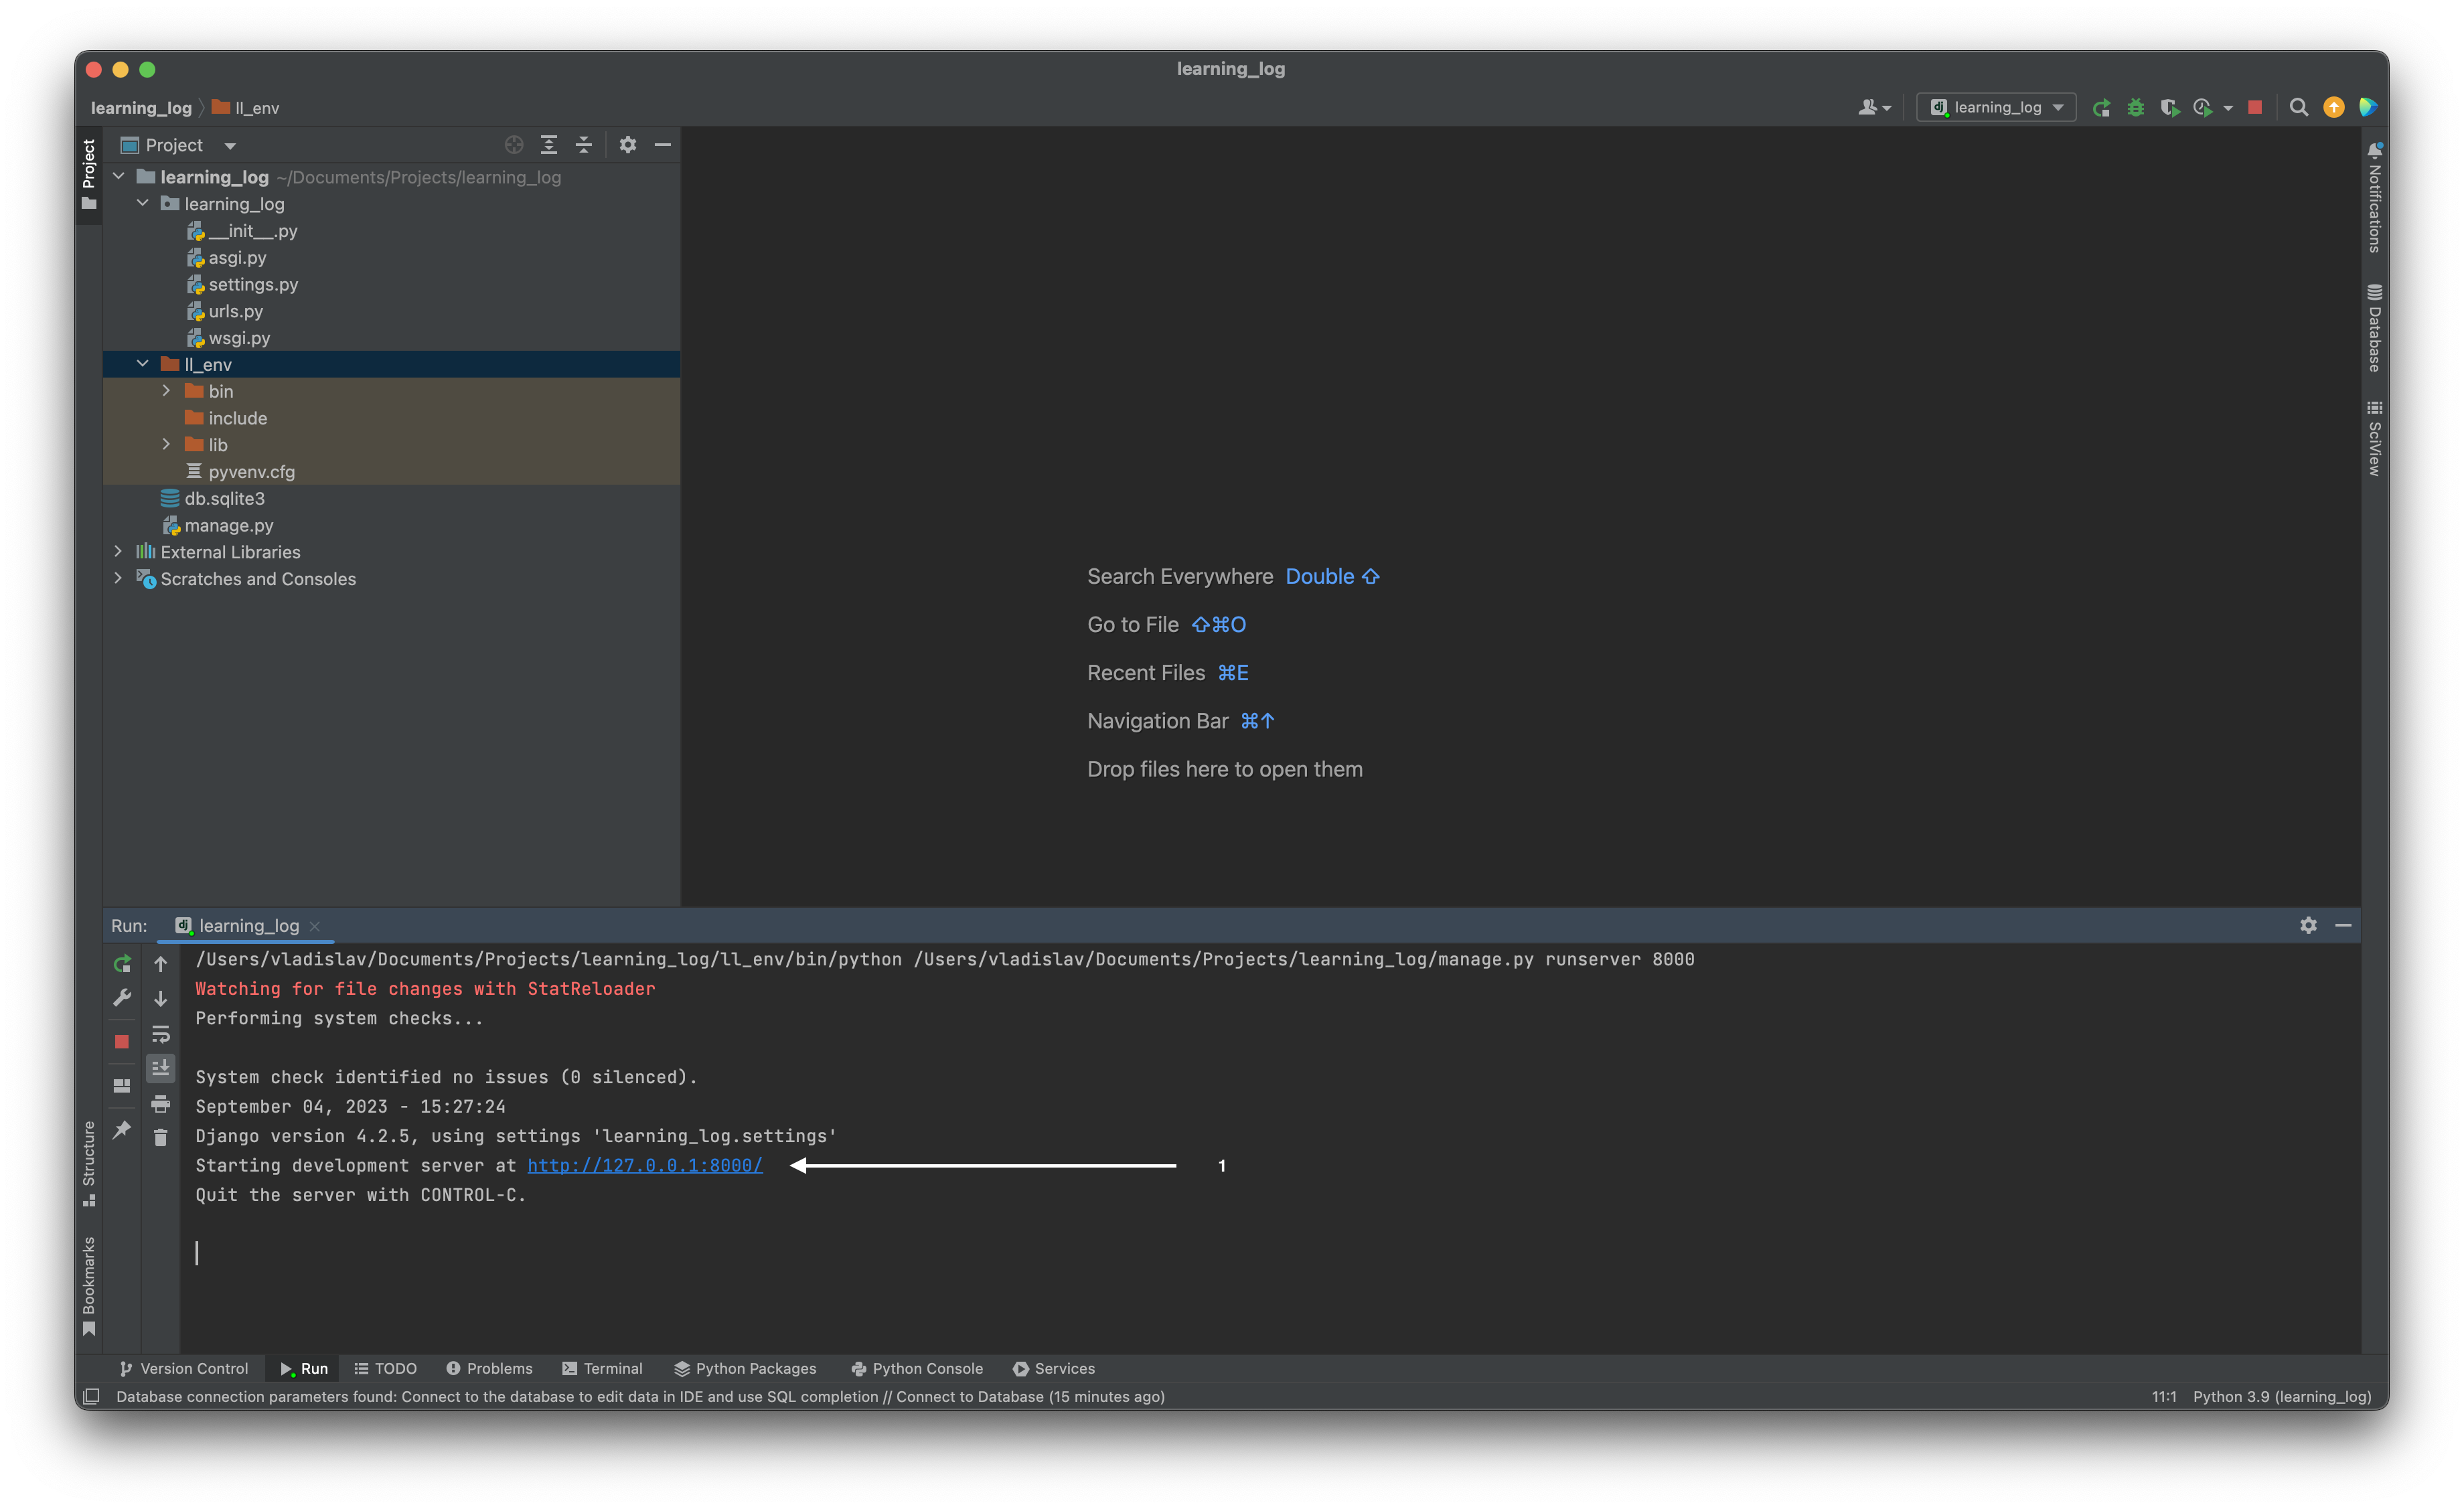Clear console output with trash icon
This screenshot has width=2464, height=1509.
[x=160, y=1137]
